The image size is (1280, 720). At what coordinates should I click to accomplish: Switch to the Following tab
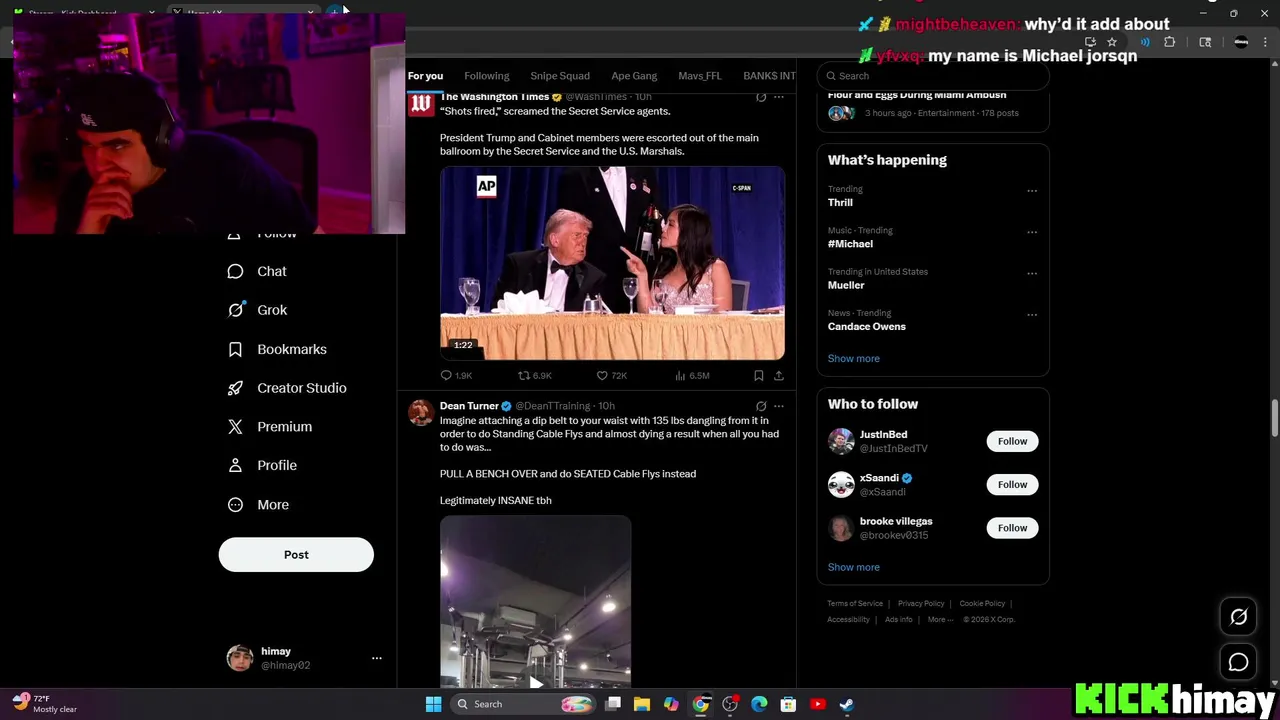487,76
